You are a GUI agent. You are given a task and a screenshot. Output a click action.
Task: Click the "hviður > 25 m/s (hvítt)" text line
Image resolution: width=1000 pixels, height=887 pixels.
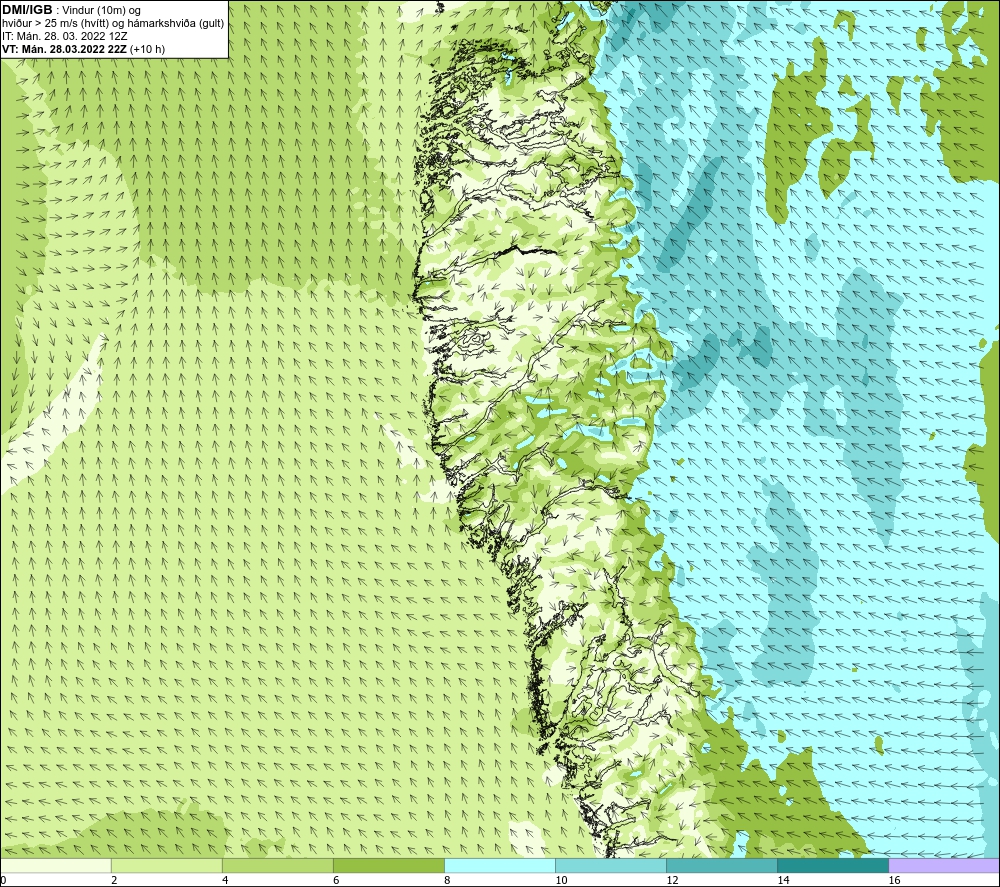point(55,24)
